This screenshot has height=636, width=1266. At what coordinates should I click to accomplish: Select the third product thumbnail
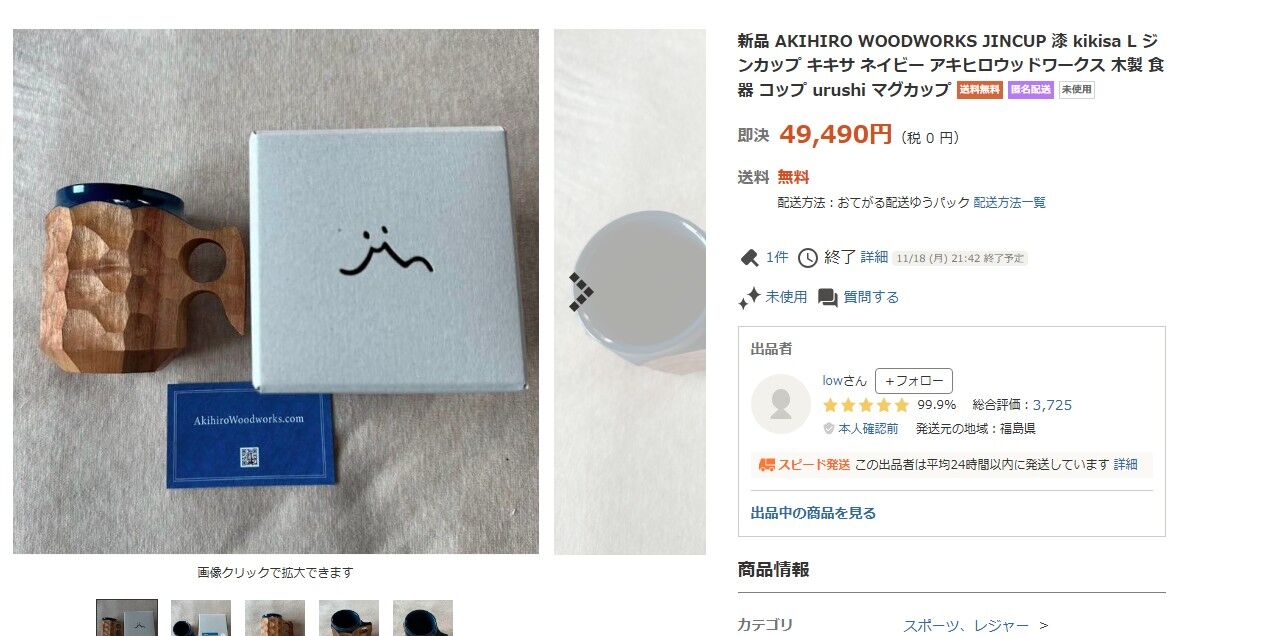(x=275, y=618)
